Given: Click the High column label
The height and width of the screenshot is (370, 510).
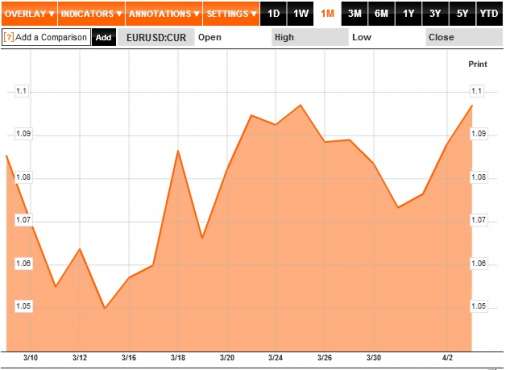Looking at the screenshot, I should [284, 37].
